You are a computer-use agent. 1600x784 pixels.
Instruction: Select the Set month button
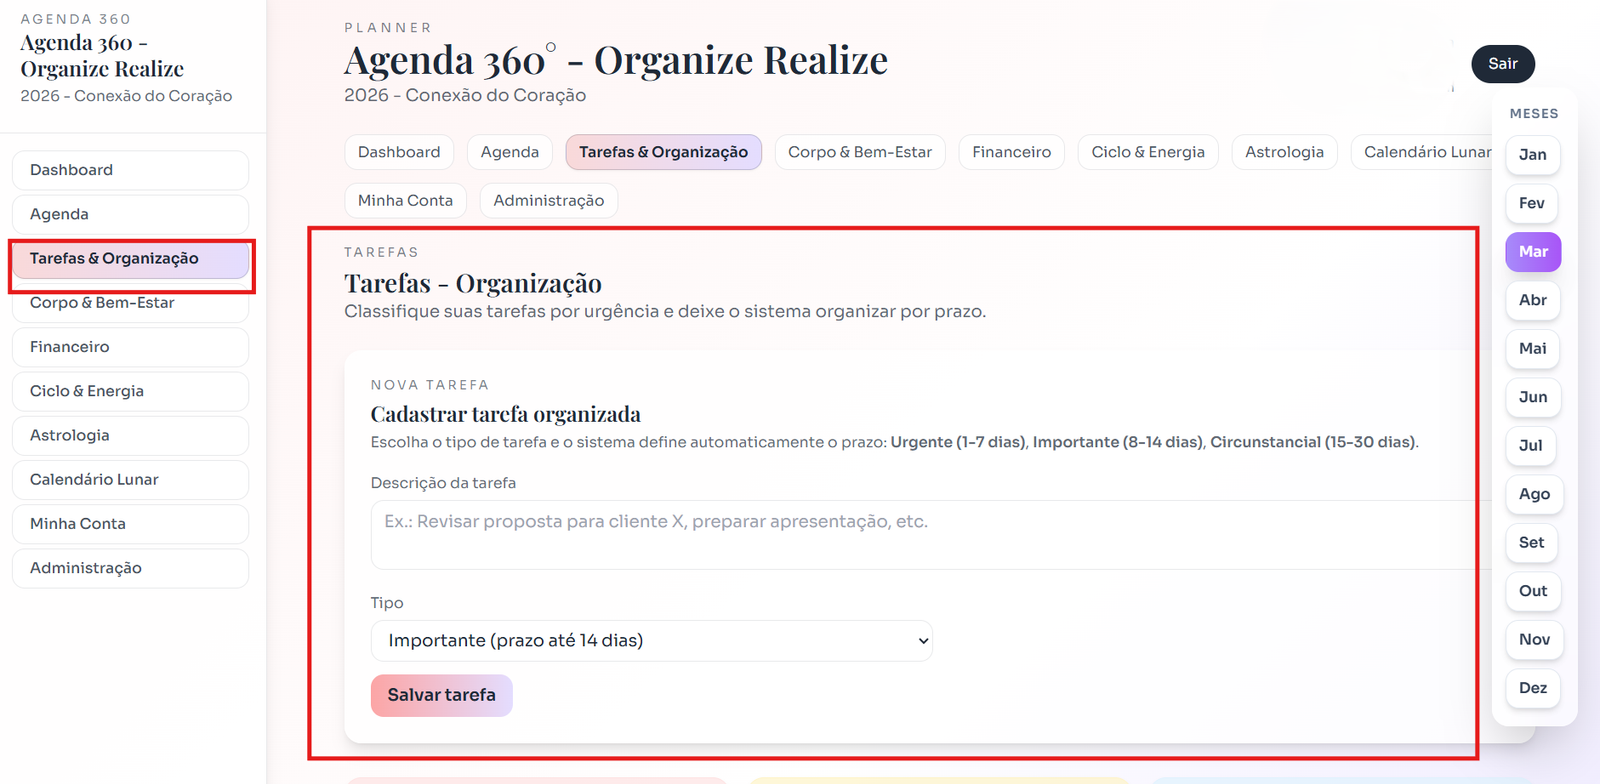click(1533, 543)
